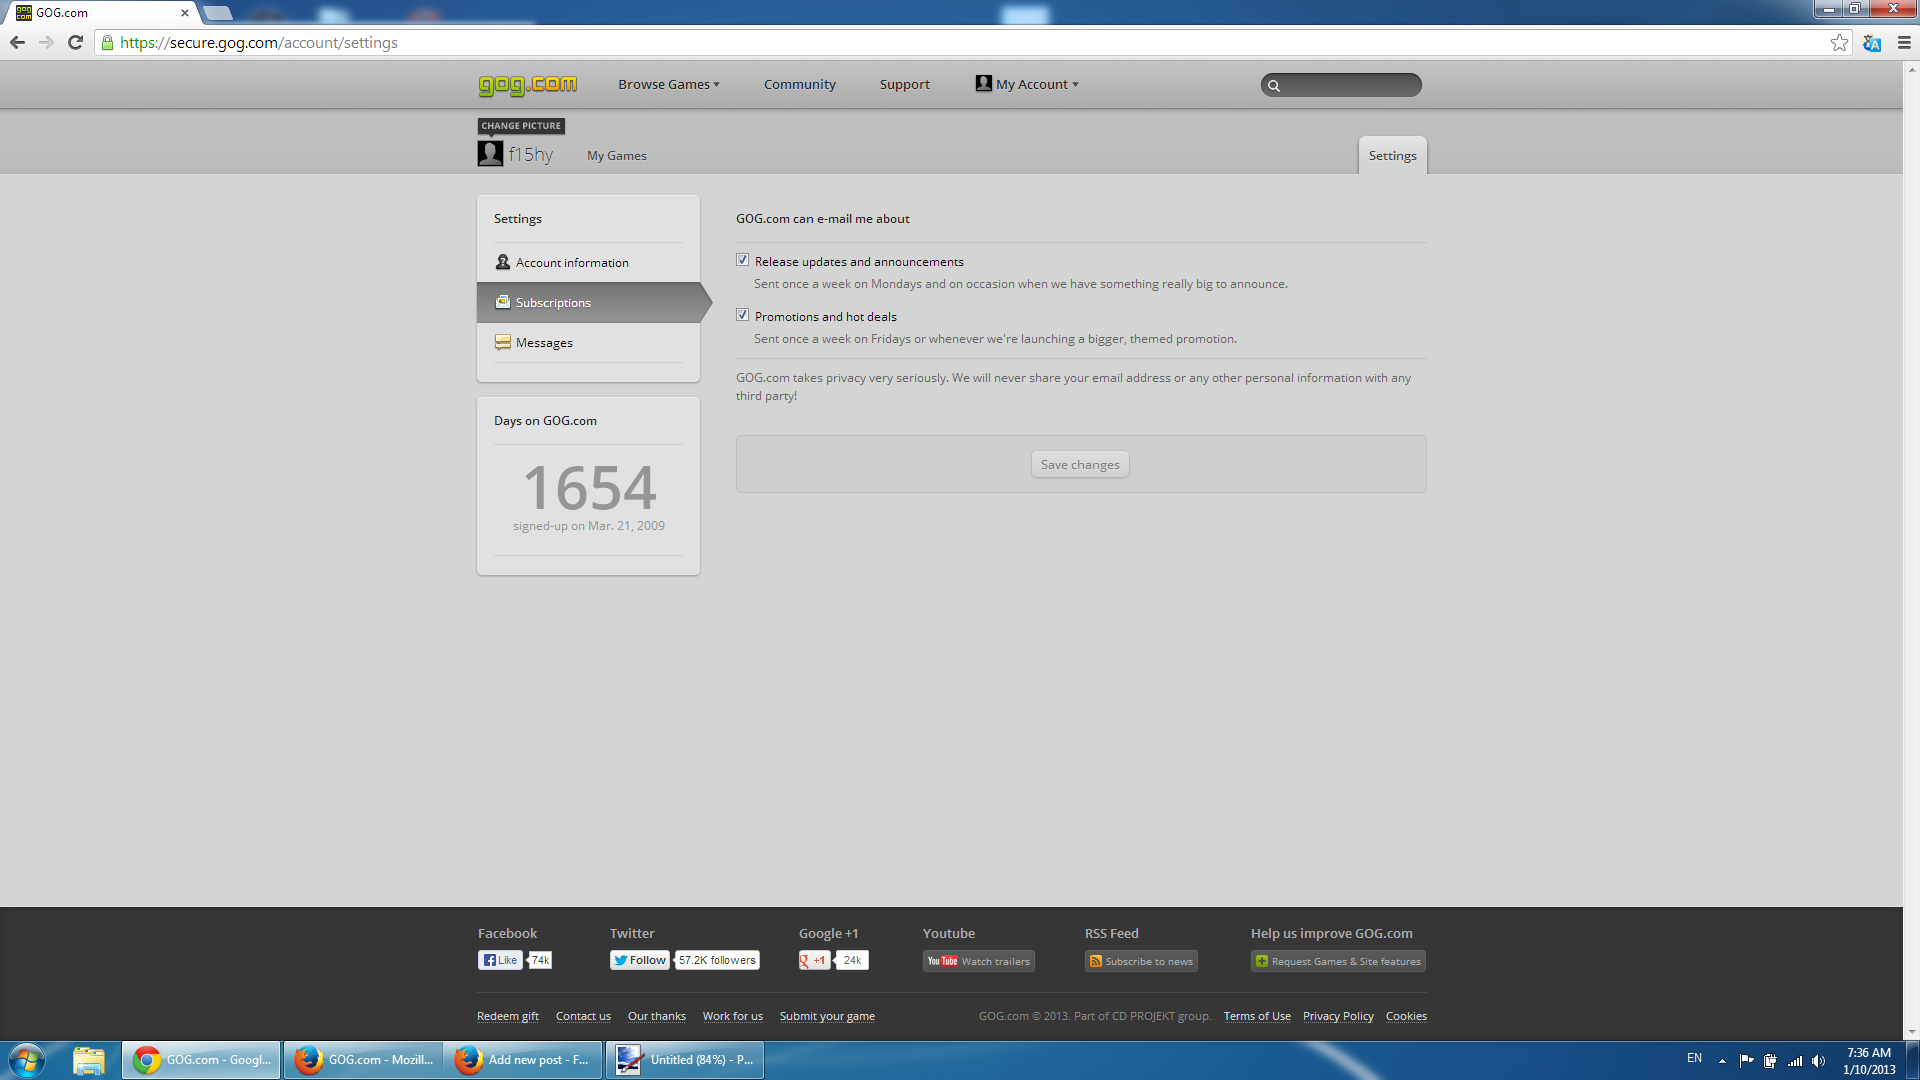
Task: Click the f15hy username
Action: pyautogui.click(x=530, y=154)
